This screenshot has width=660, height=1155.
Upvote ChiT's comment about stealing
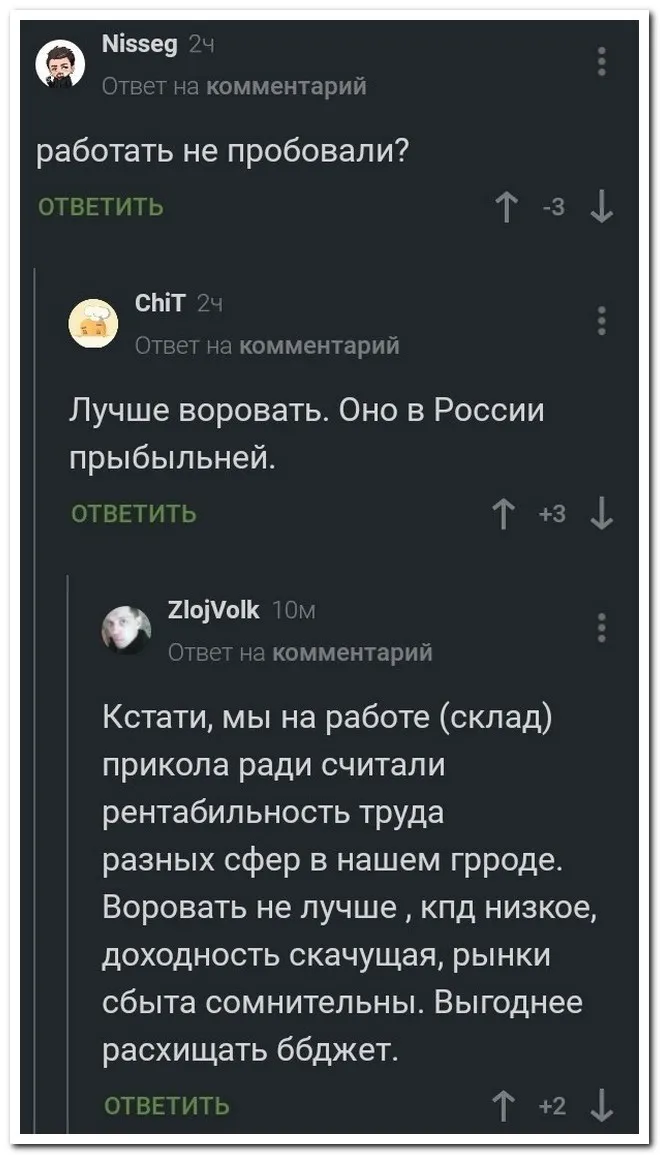[508, 515]
